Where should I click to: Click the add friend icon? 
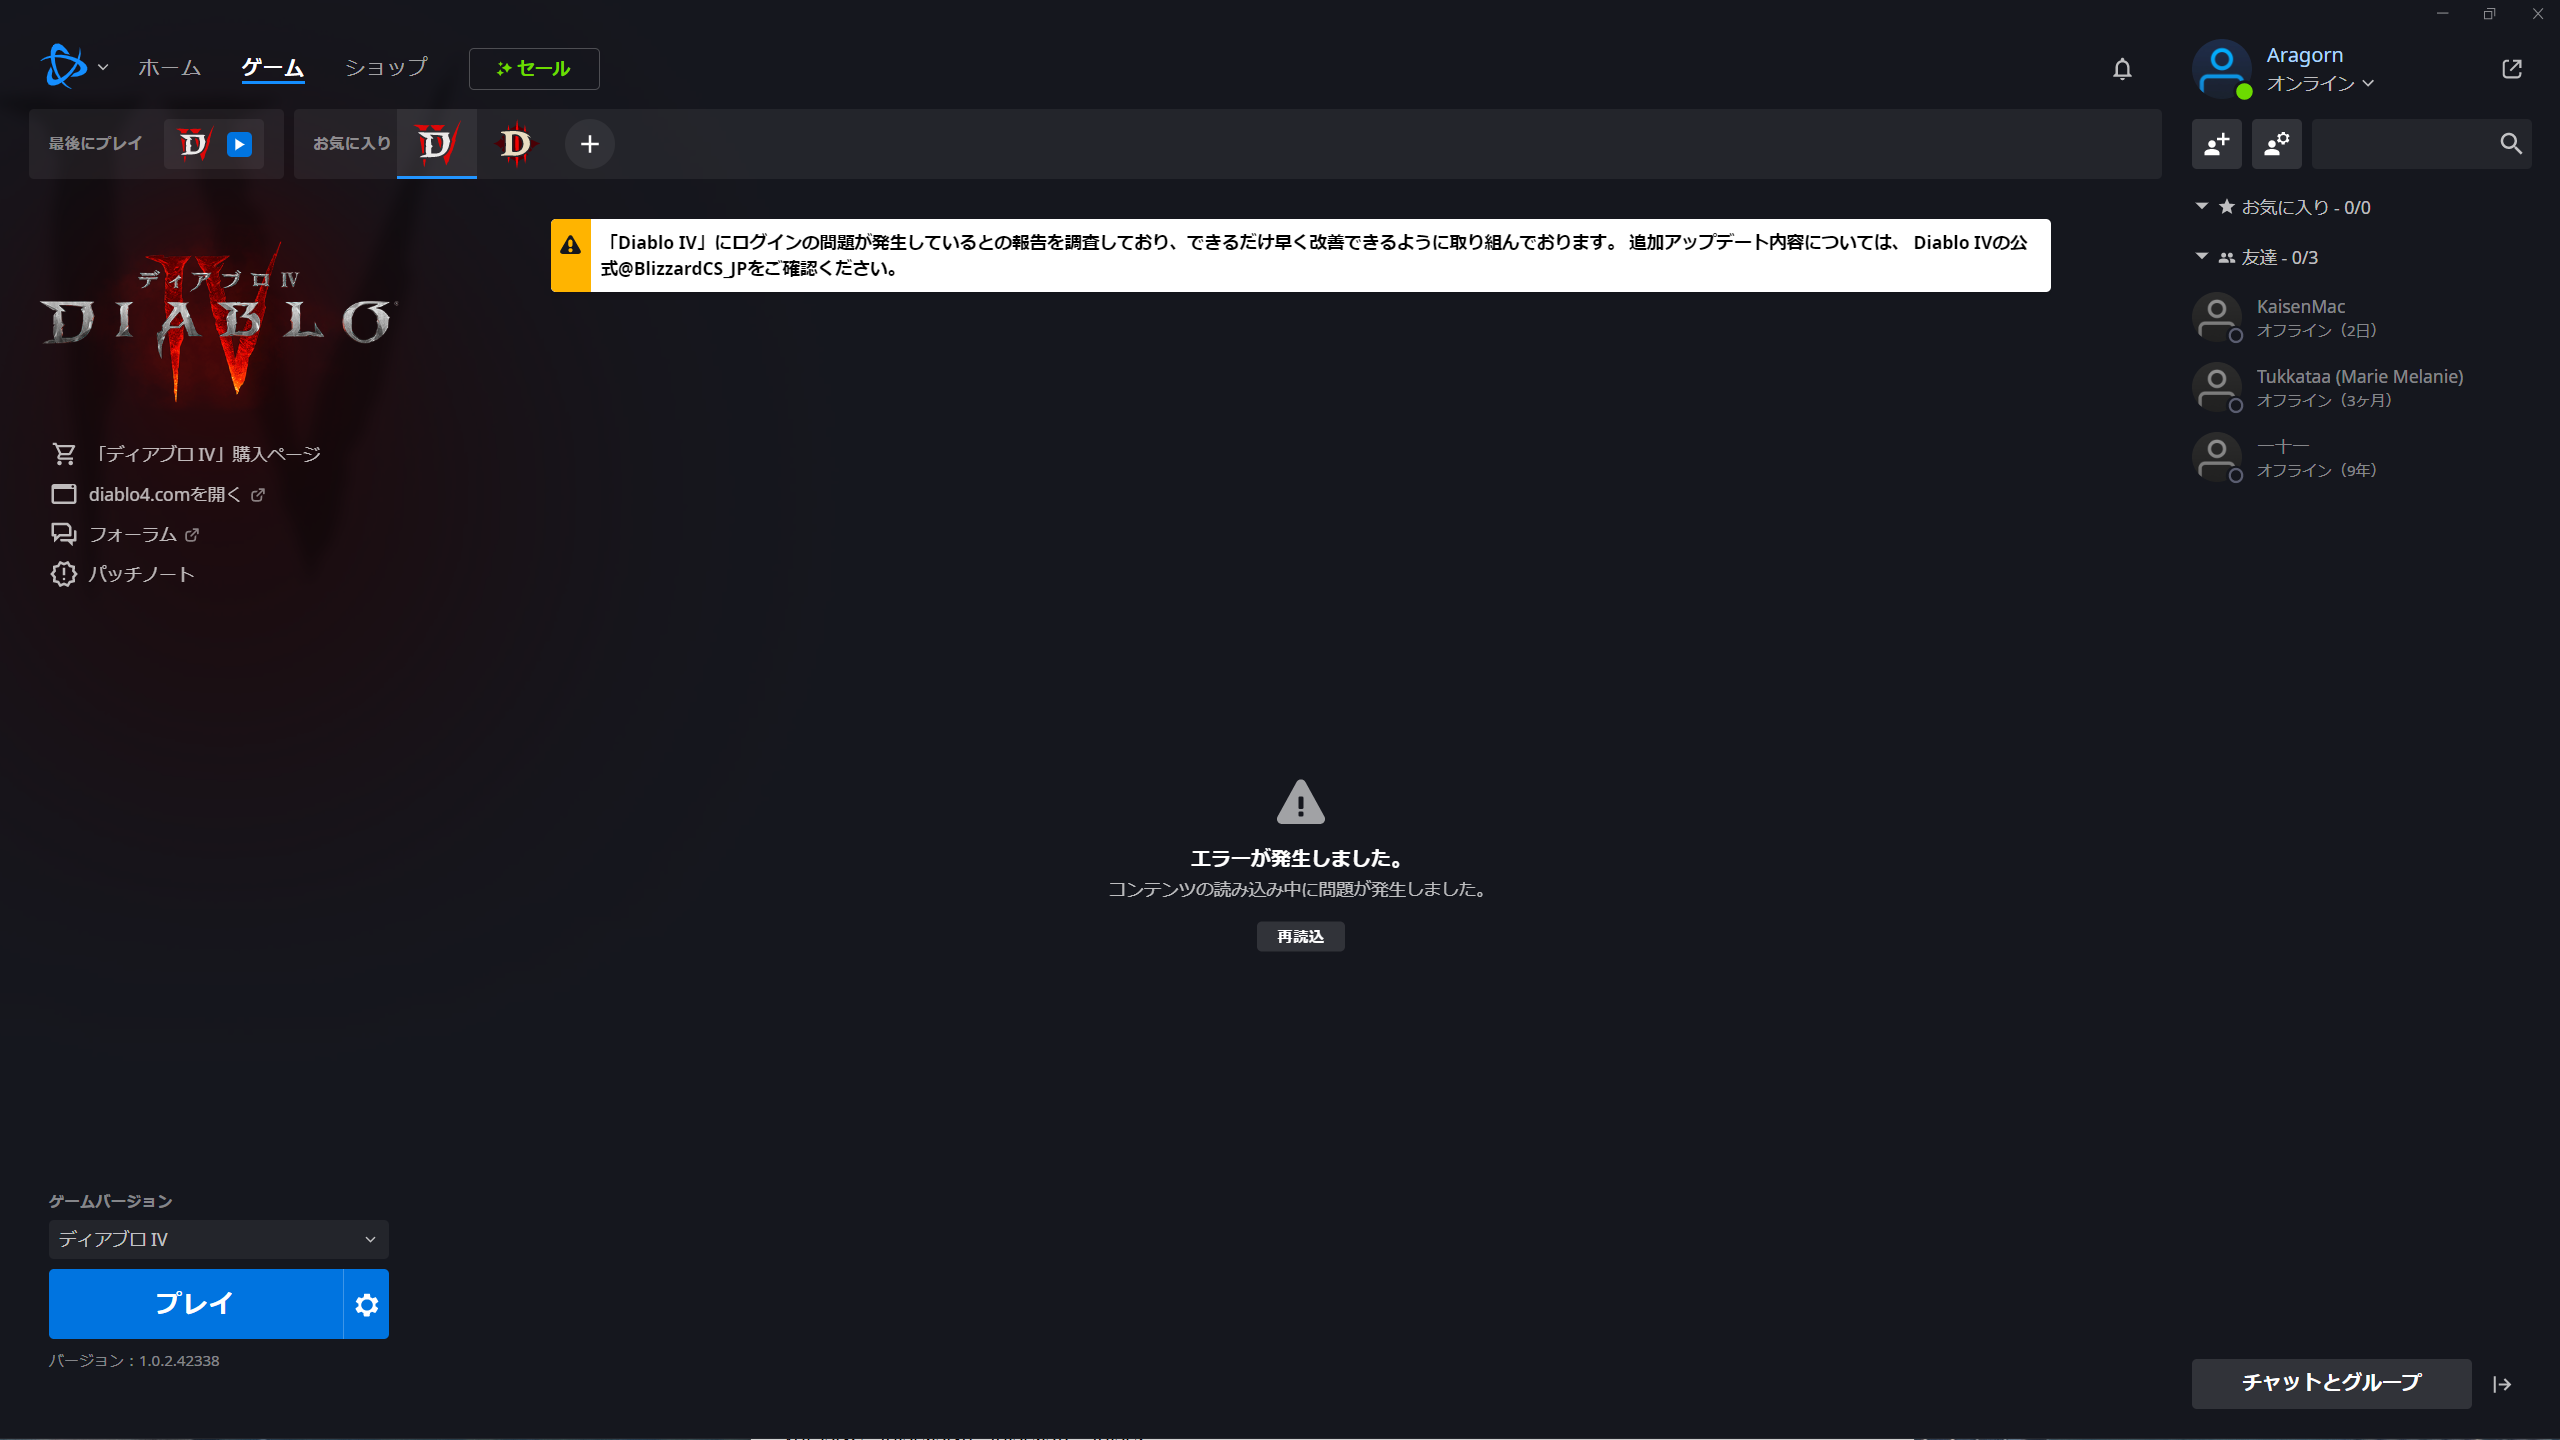coord(2217,144)
